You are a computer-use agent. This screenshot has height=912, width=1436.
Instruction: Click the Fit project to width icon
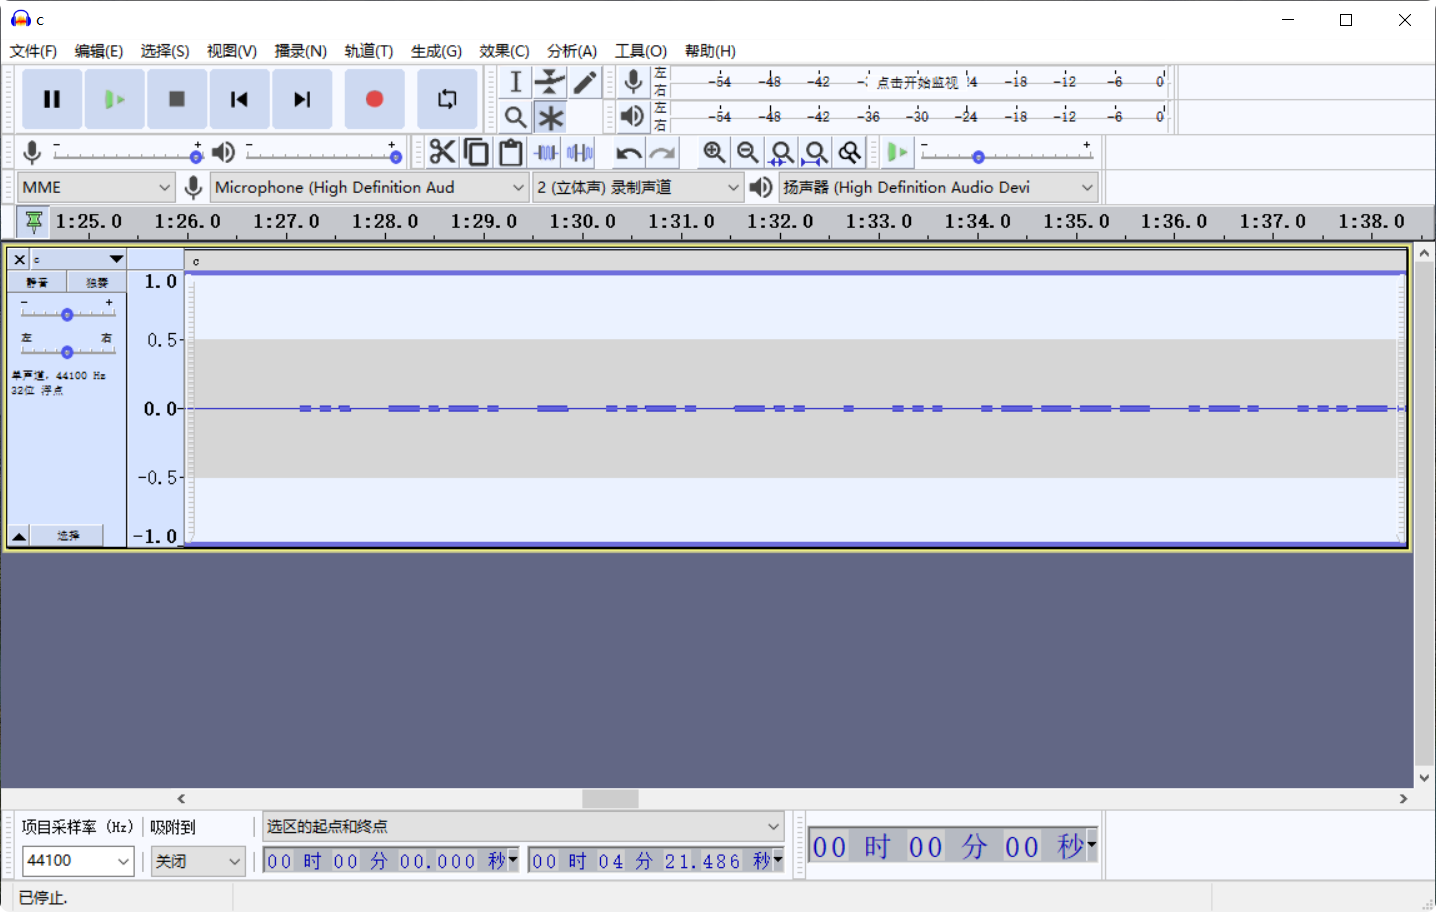coord(815,152)
